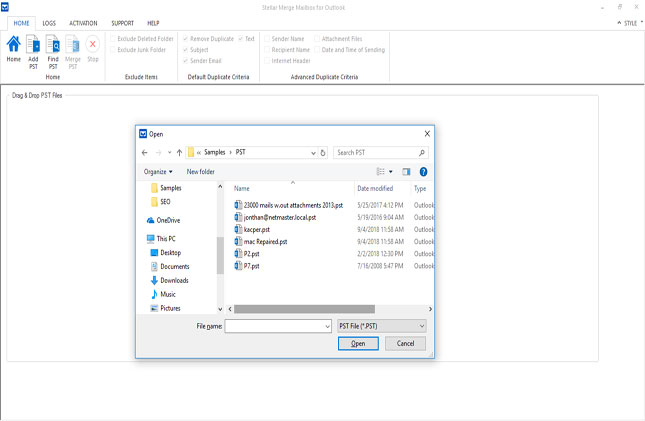
Task: Enable the Internet Header checkbox
Action: [267, 61]
